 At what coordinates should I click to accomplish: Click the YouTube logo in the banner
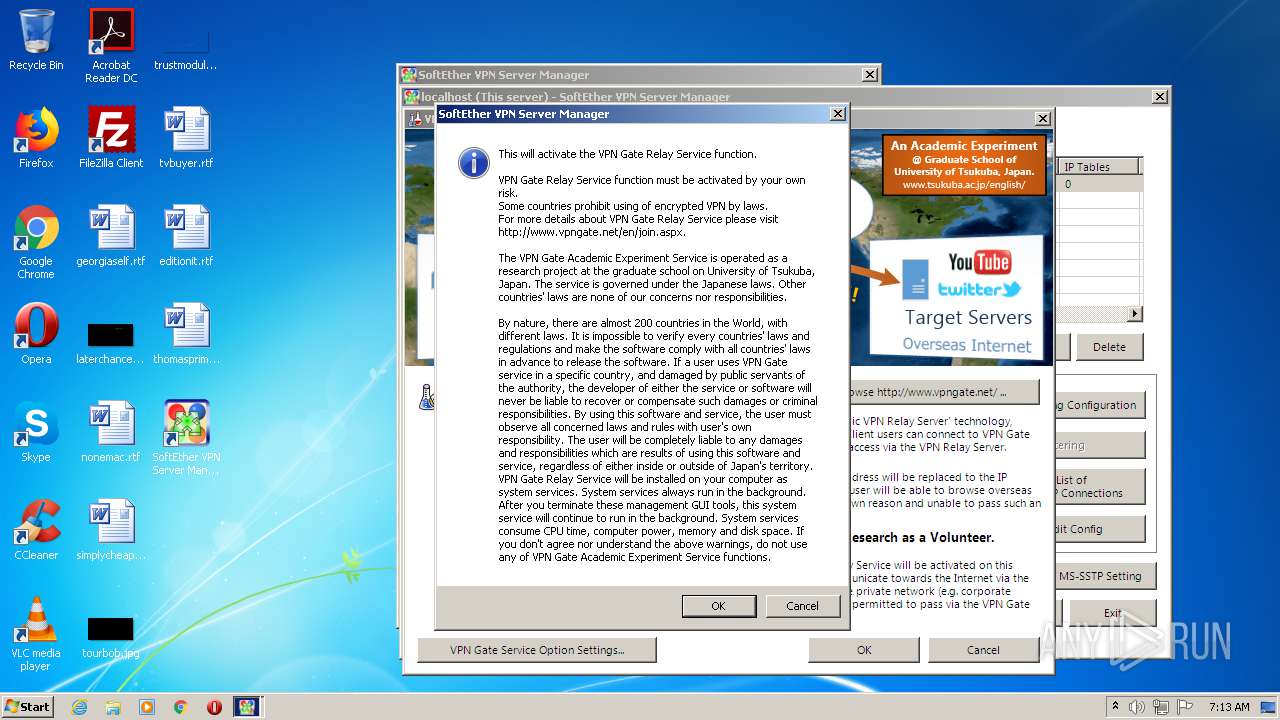coord(979,263)
